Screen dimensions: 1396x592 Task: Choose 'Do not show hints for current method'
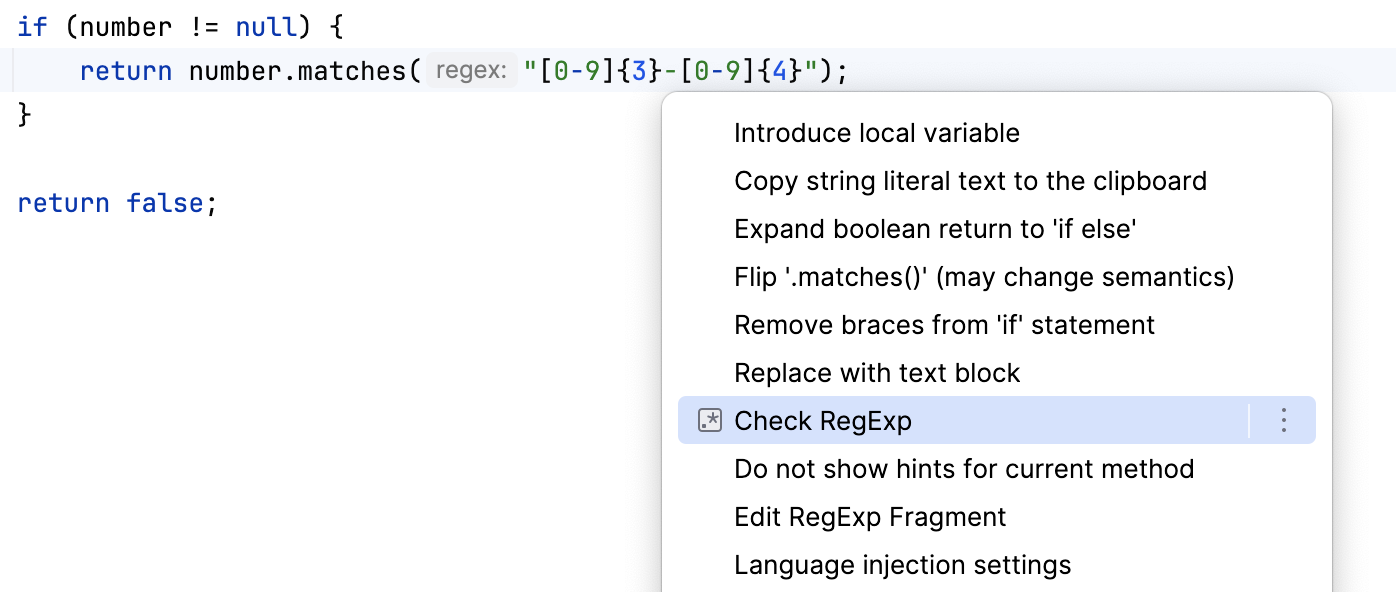coord(964,468)
